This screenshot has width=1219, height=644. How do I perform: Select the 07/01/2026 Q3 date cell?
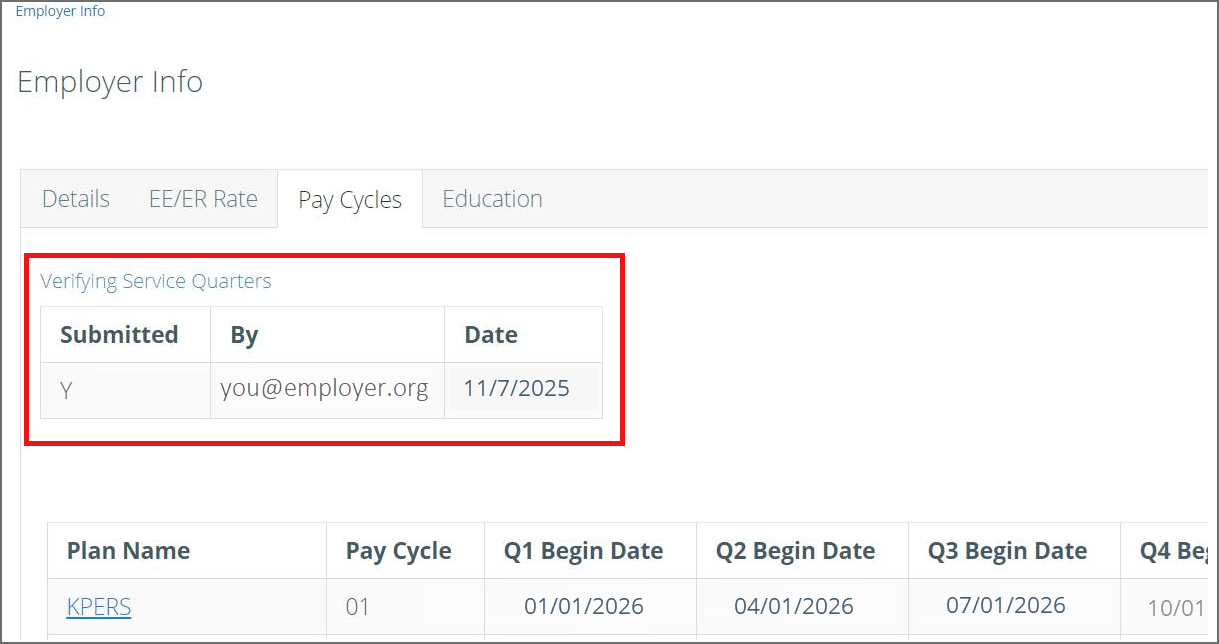coord(1006,605)
